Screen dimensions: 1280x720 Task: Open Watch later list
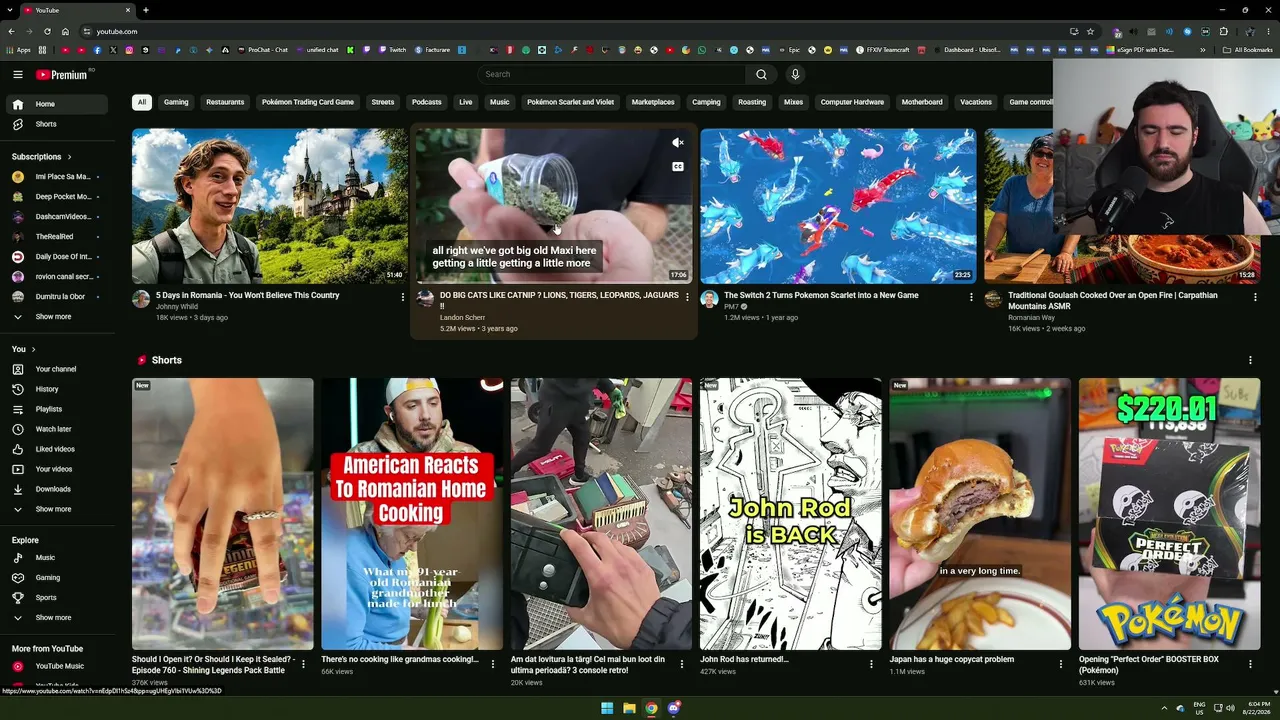(x=56, y=429)
